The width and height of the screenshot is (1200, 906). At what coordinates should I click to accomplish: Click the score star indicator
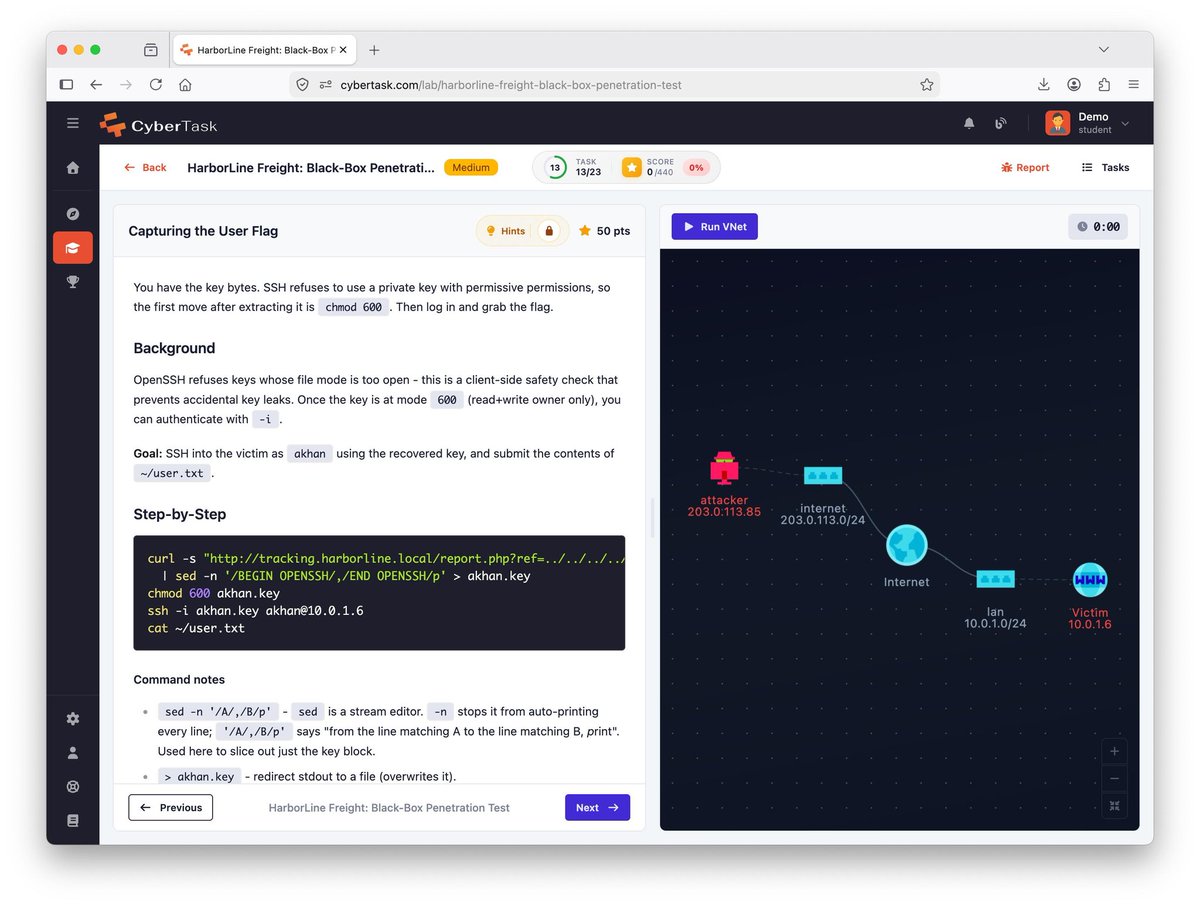[632, 168]
